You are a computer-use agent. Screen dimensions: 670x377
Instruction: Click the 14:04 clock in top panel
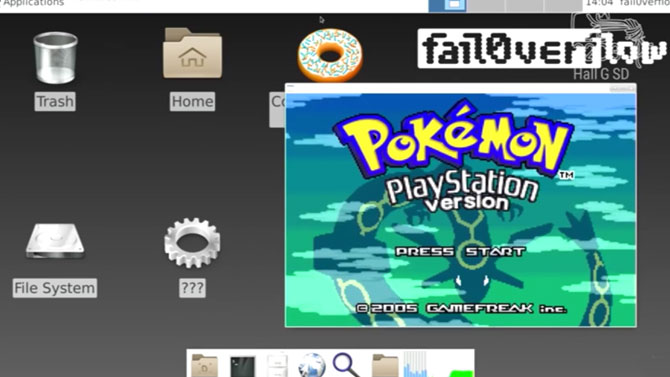click(599, 3)
